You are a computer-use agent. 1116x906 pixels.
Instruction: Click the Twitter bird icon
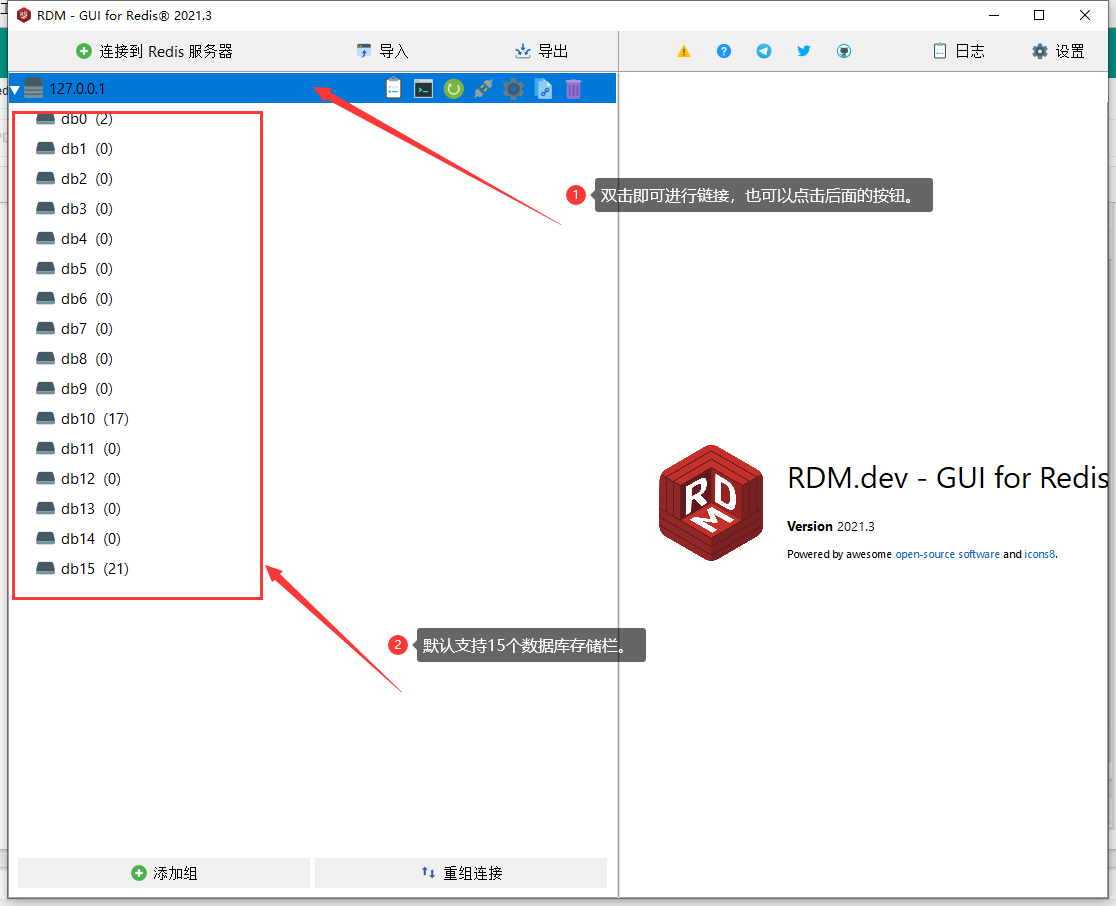coord(804,51)
